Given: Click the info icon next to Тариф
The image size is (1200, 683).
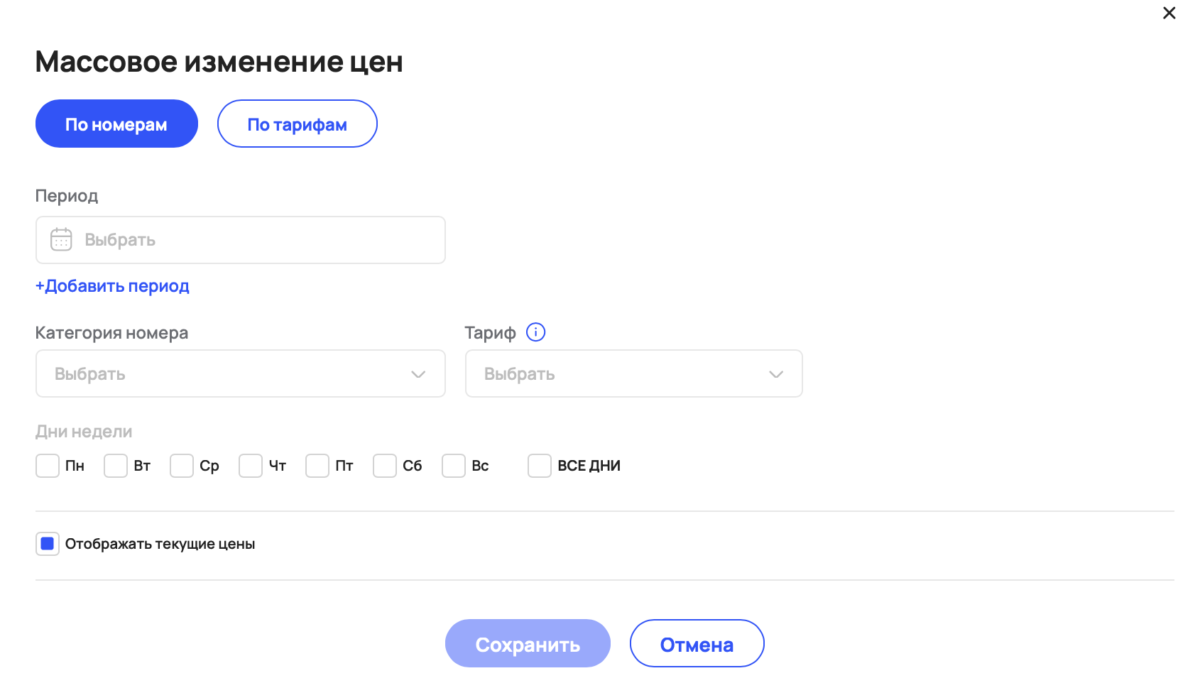Looking at the screenshot, I should [536, 331].
